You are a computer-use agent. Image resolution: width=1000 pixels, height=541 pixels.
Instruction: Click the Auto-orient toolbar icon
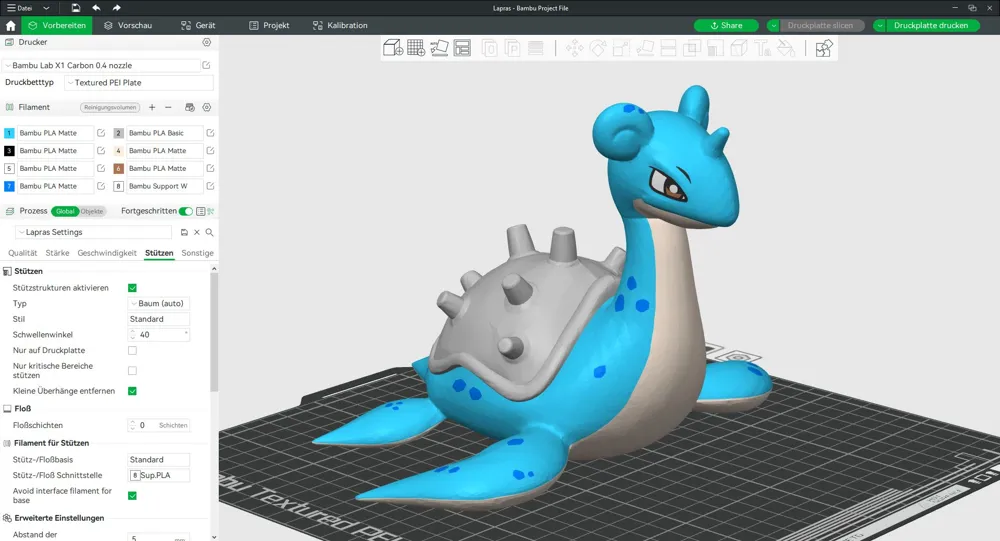click(439, 48)
